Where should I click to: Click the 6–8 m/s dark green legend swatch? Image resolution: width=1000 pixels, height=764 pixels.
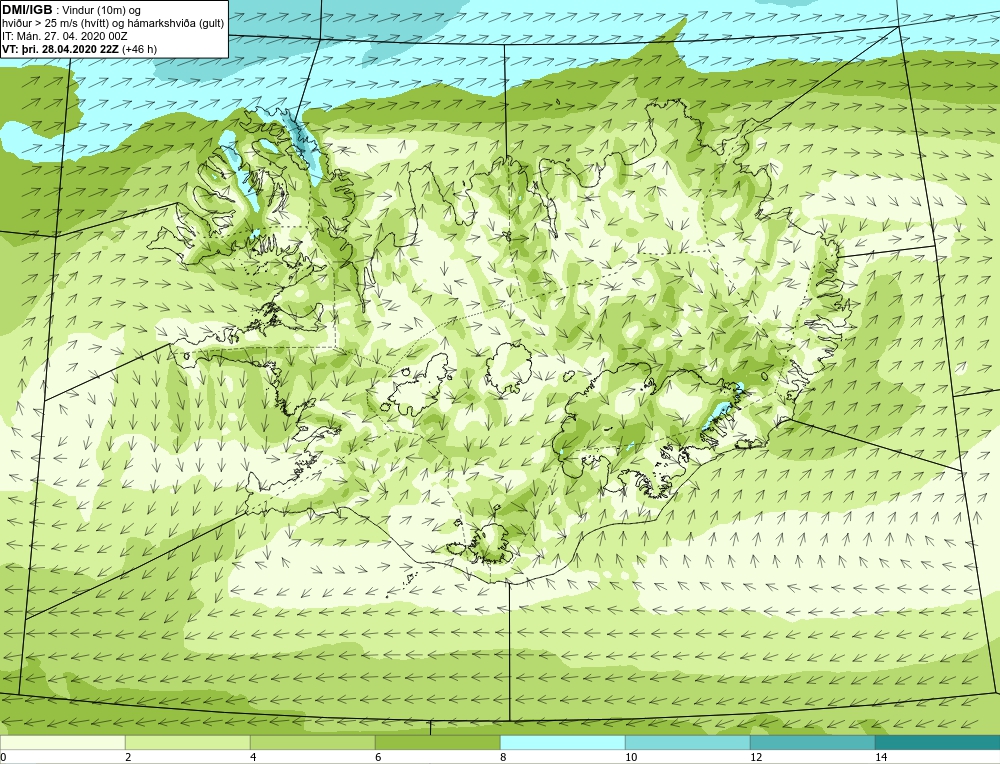pos(438,742)
